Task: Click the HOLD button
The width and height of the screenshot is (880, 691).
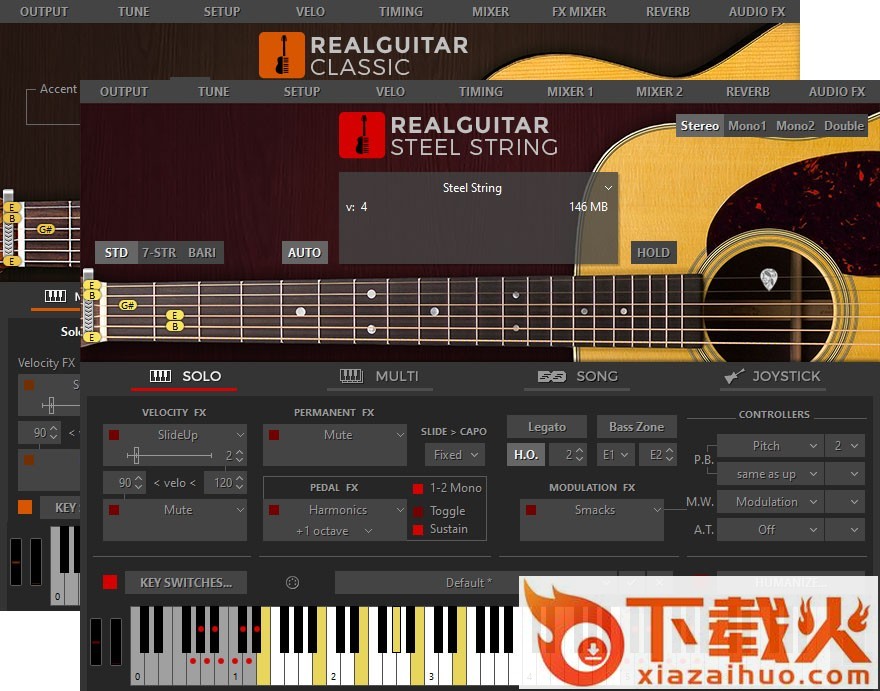Action: pos(653,253)
